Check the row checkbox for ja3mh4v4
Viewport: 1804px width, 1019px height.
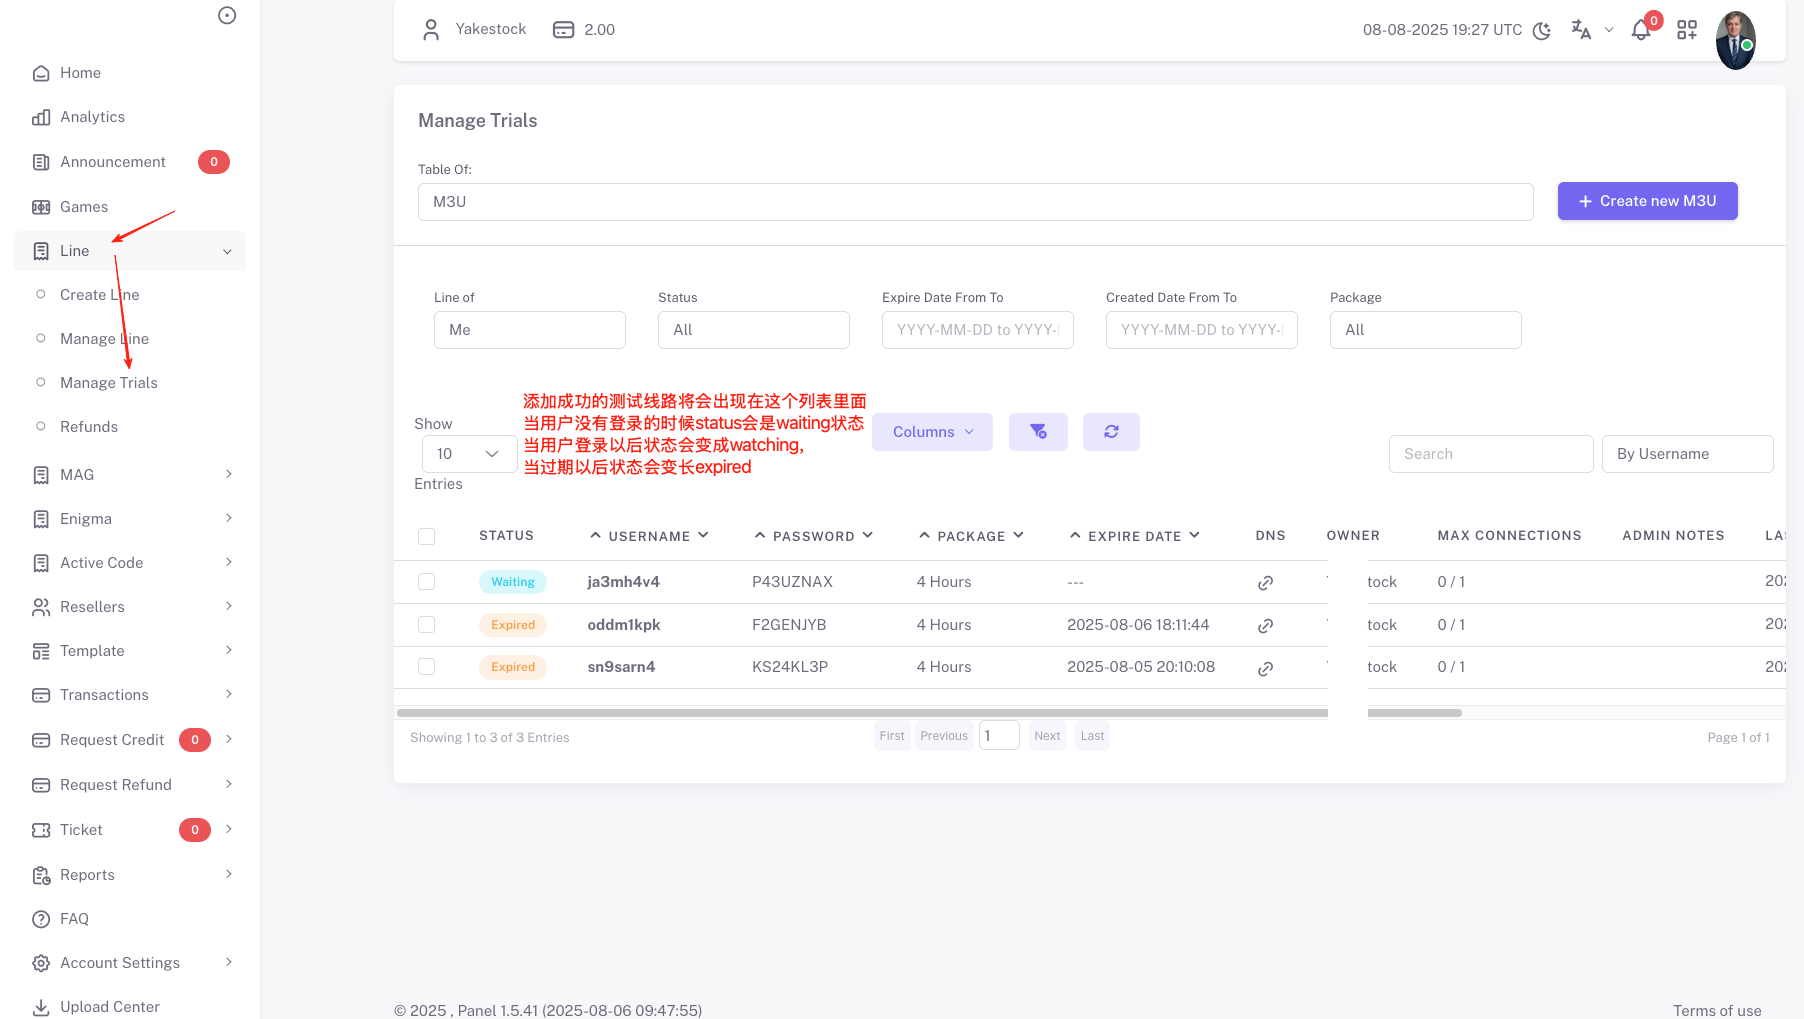(427, 582)
